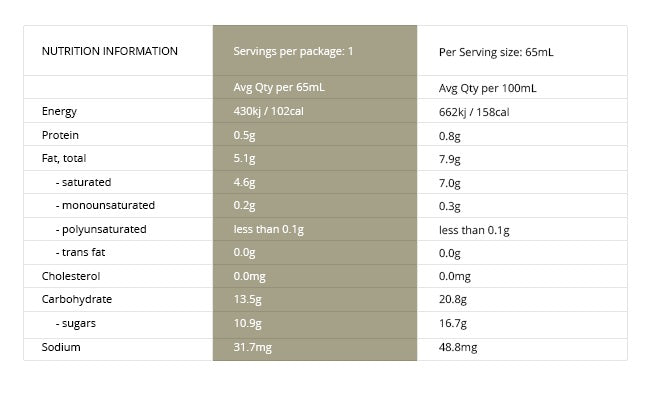Click the Fat, total row label
The width and height of the screenshot is (650, 398).
pyautogui.click(x=64, y=158)
